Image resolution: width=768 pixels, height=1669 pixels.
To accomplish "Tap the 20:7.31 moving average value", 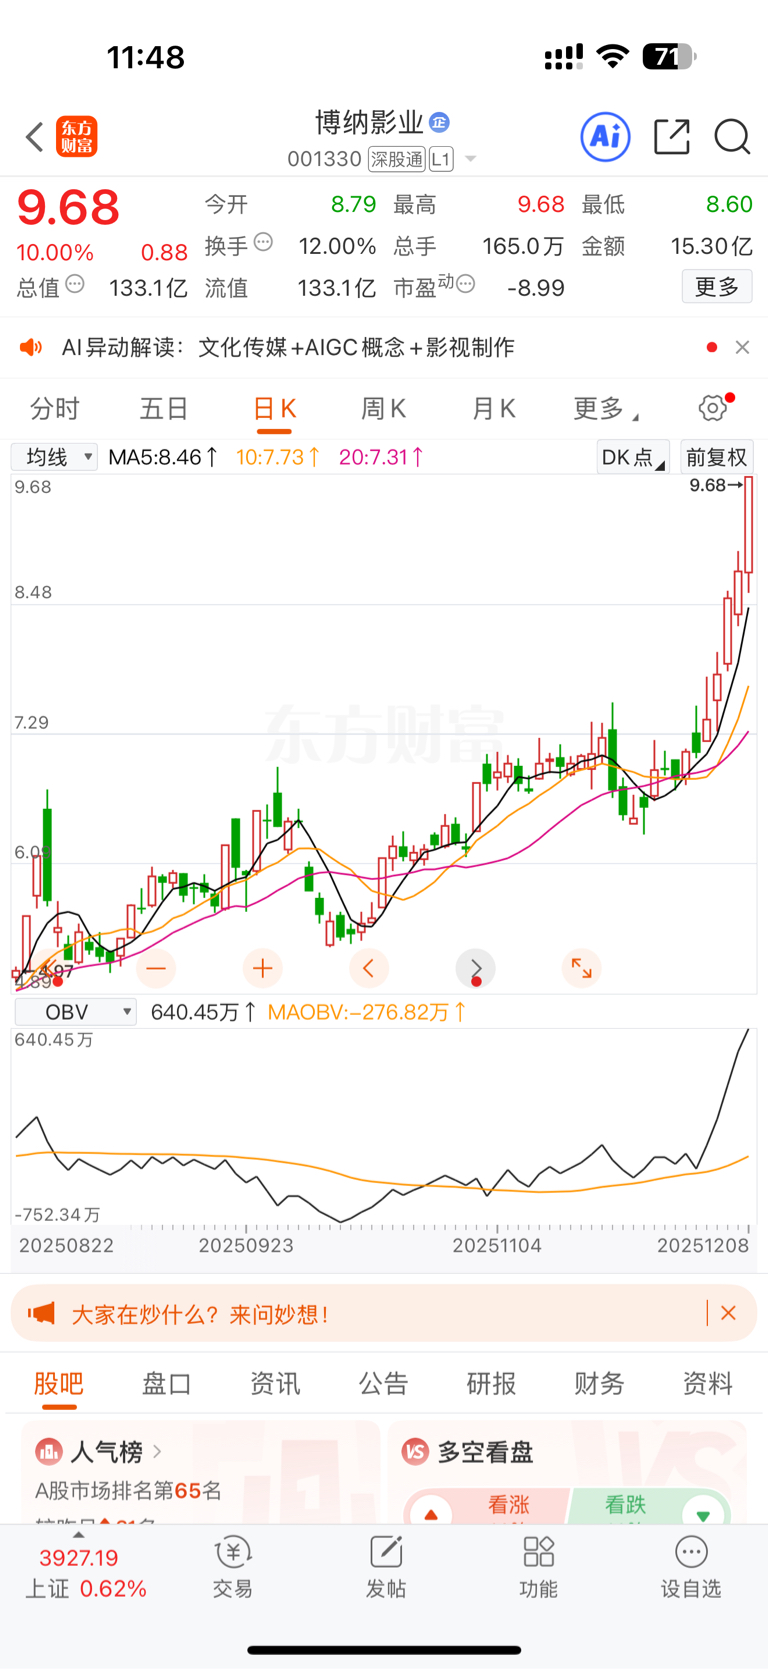I will [x=381, y=457].
